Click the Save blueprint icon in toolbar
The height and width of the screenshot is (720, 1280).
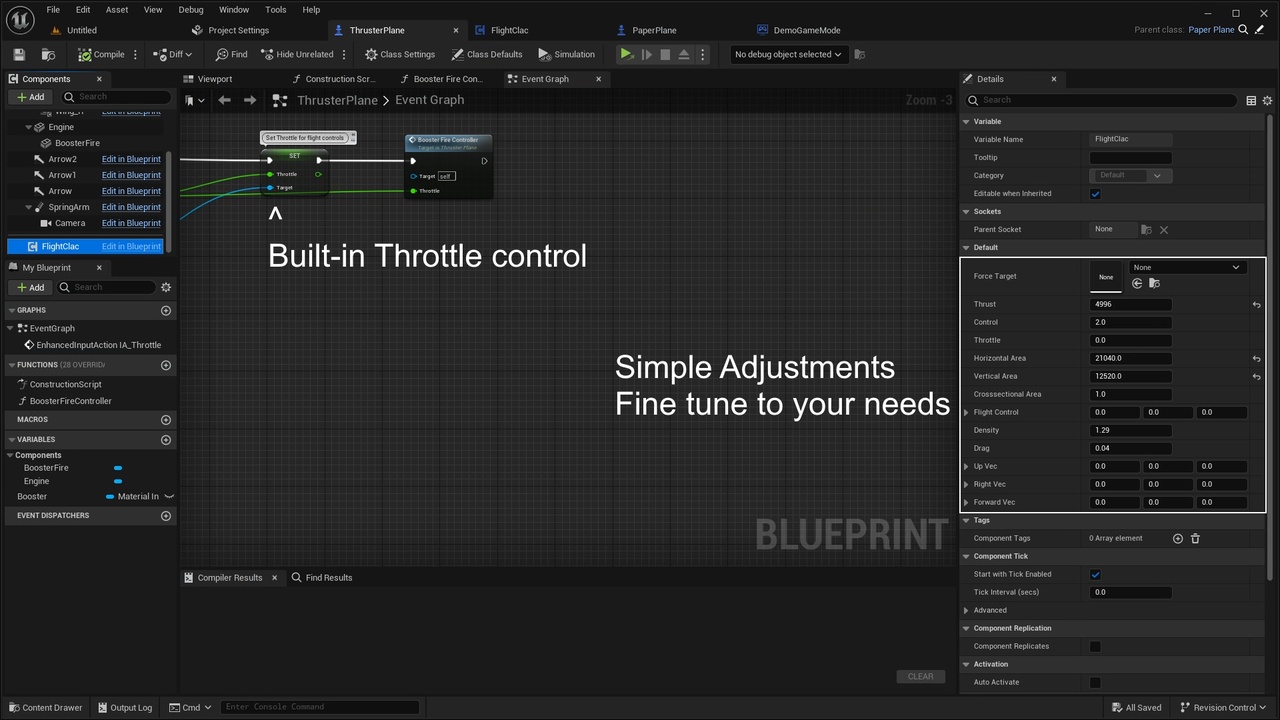point(19,54)
